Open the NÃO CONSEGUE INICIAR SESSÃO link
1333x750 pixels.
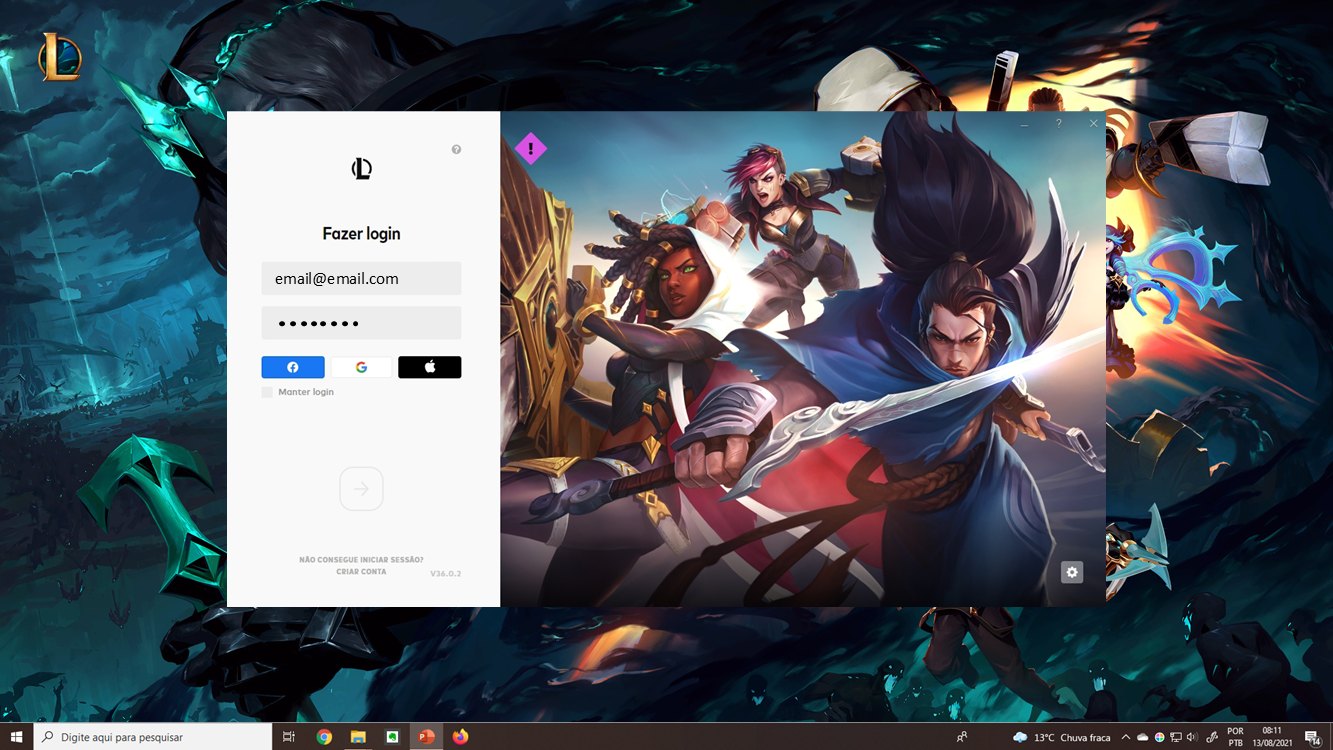pyautogui.click(x=361, y=560)
